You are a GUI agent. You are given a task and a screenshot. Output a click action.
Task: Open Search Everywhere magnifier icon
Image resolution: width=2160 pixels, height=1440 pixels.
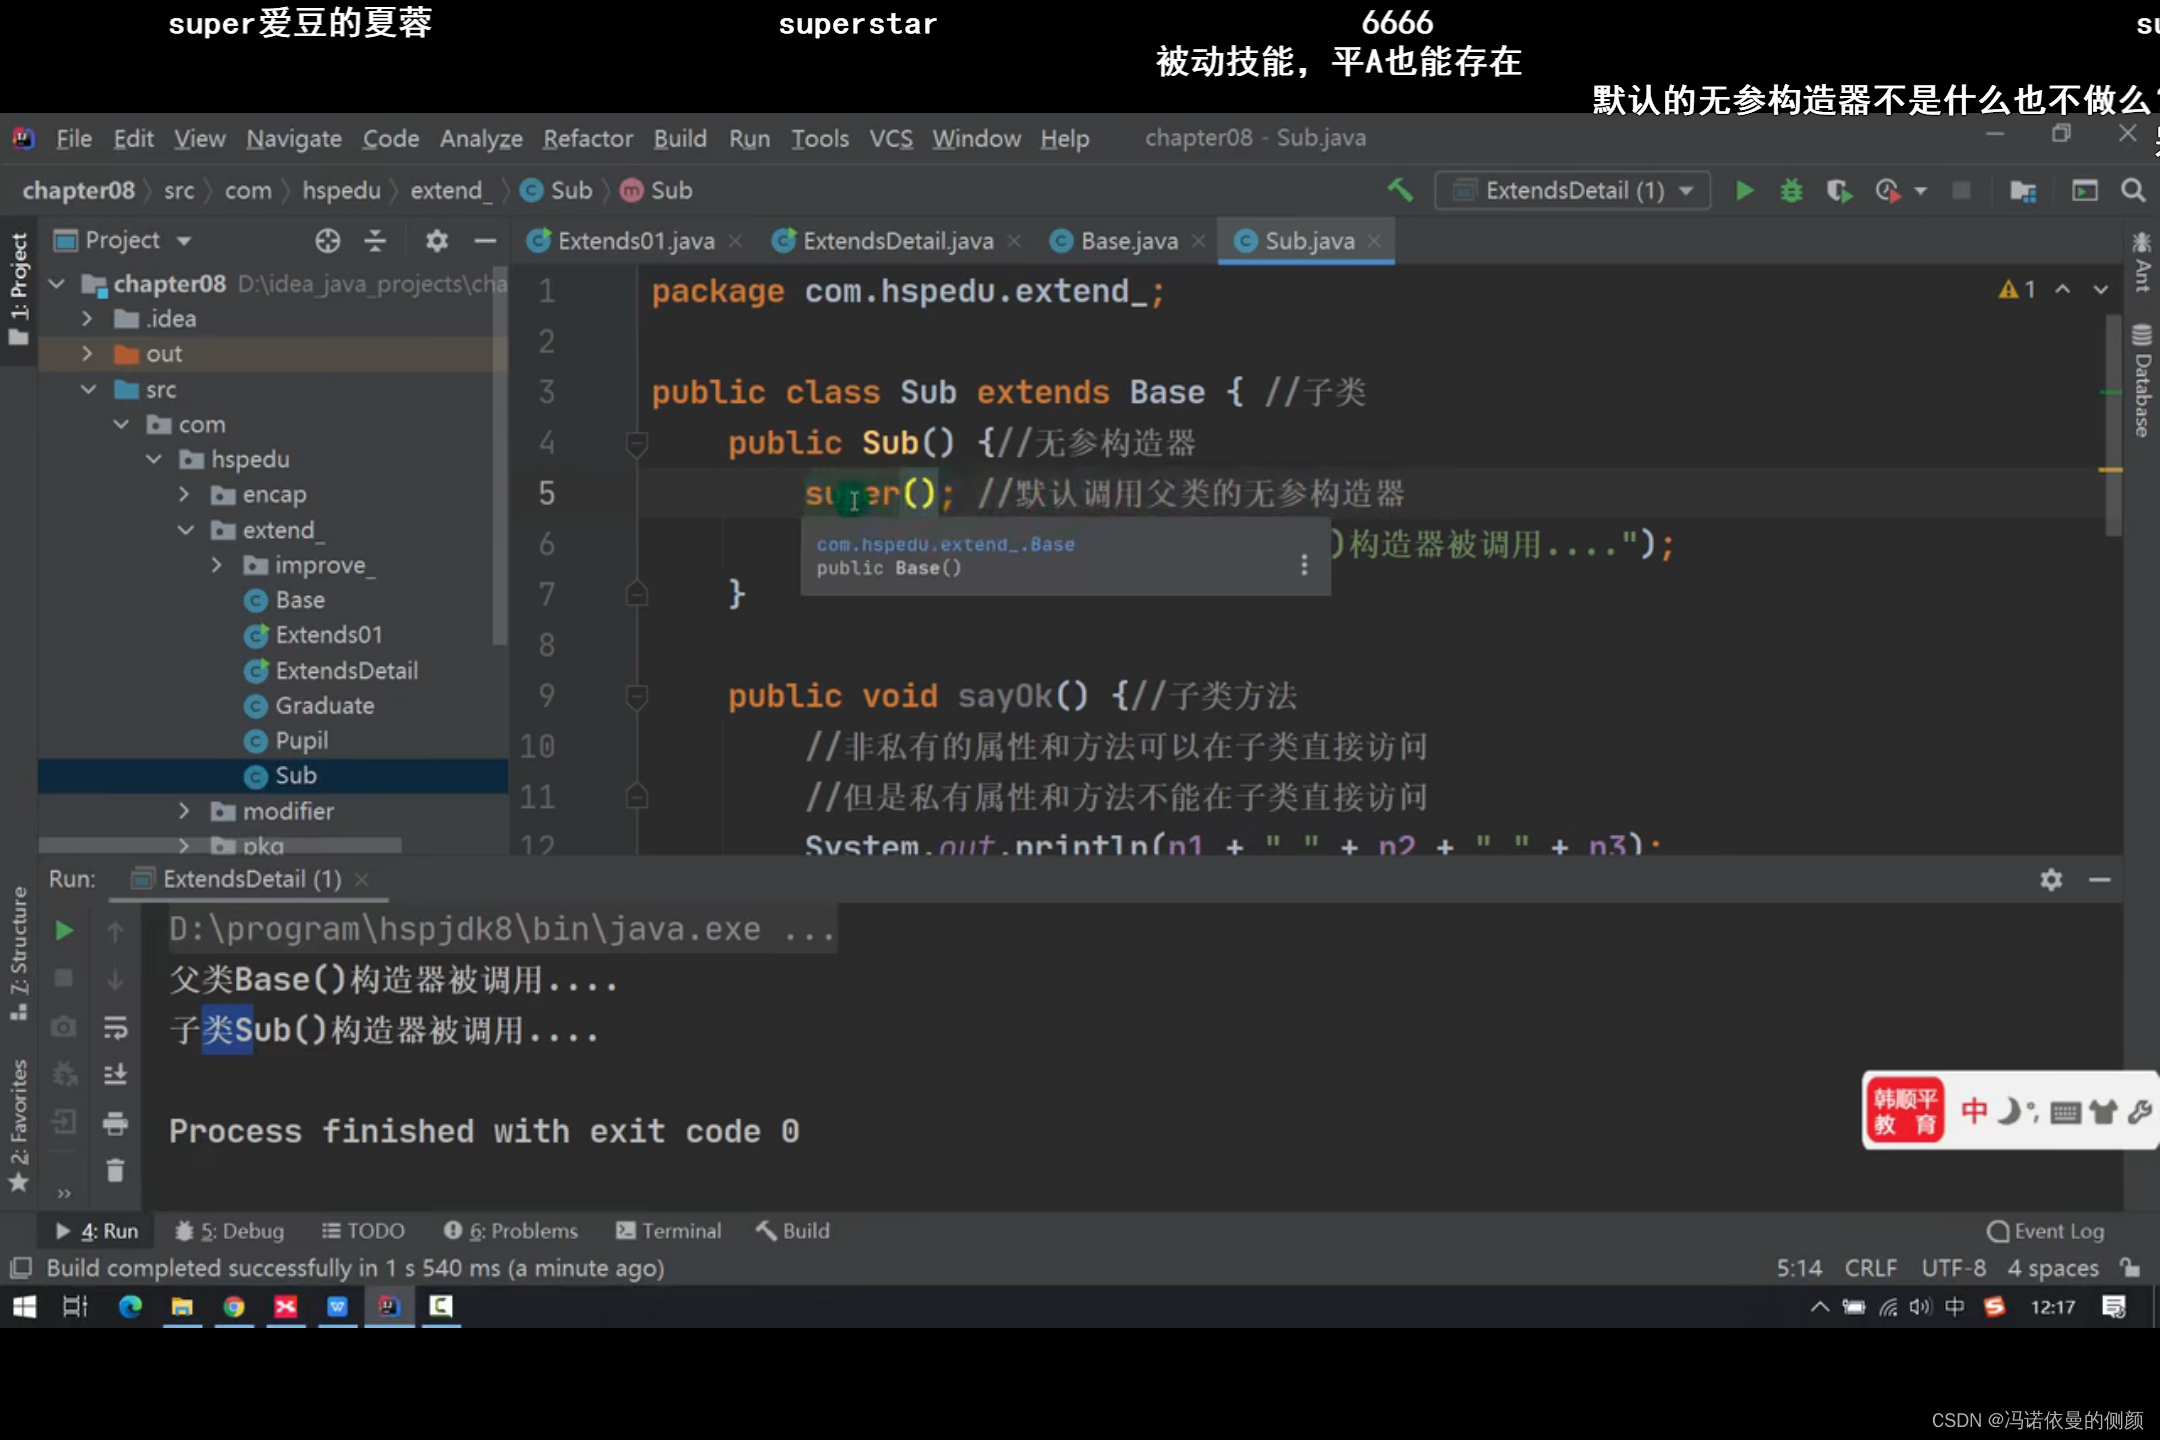(x=2132, y=190)
